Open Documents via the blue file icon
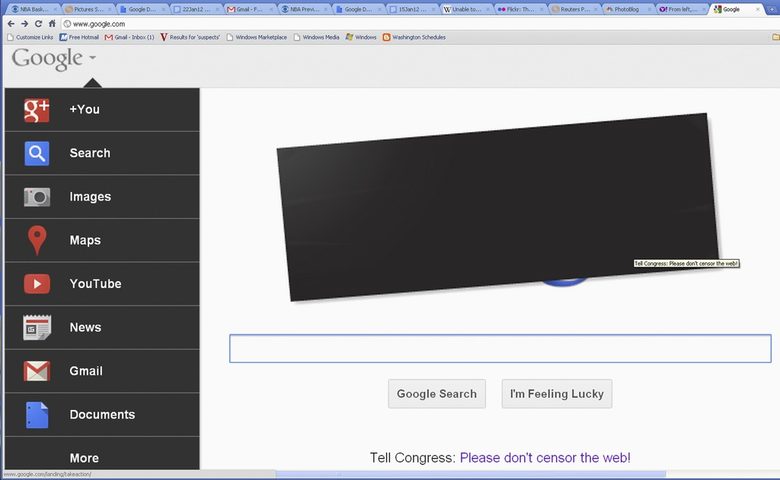The width and height of the screenshot is (780, 480). click(x=37, y=415)
